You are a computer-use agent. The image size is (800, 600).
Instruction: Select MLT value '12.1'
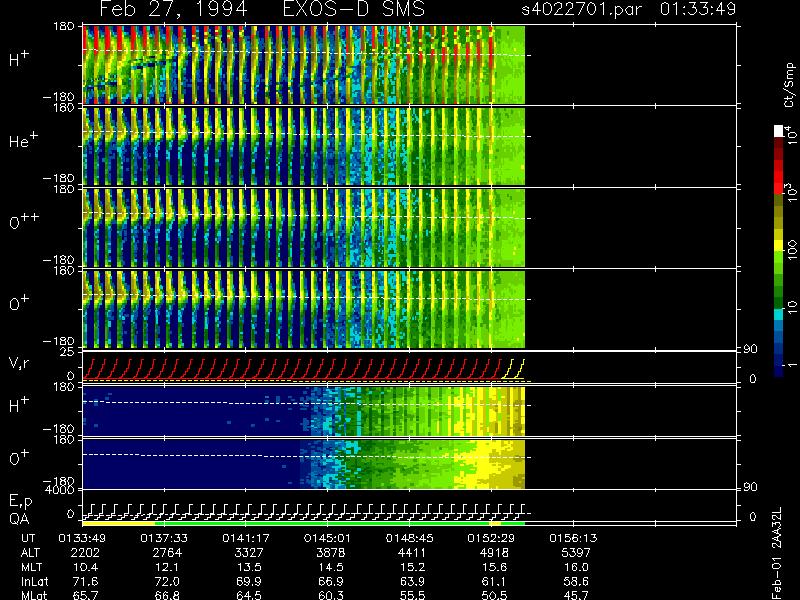pos(168,567)
